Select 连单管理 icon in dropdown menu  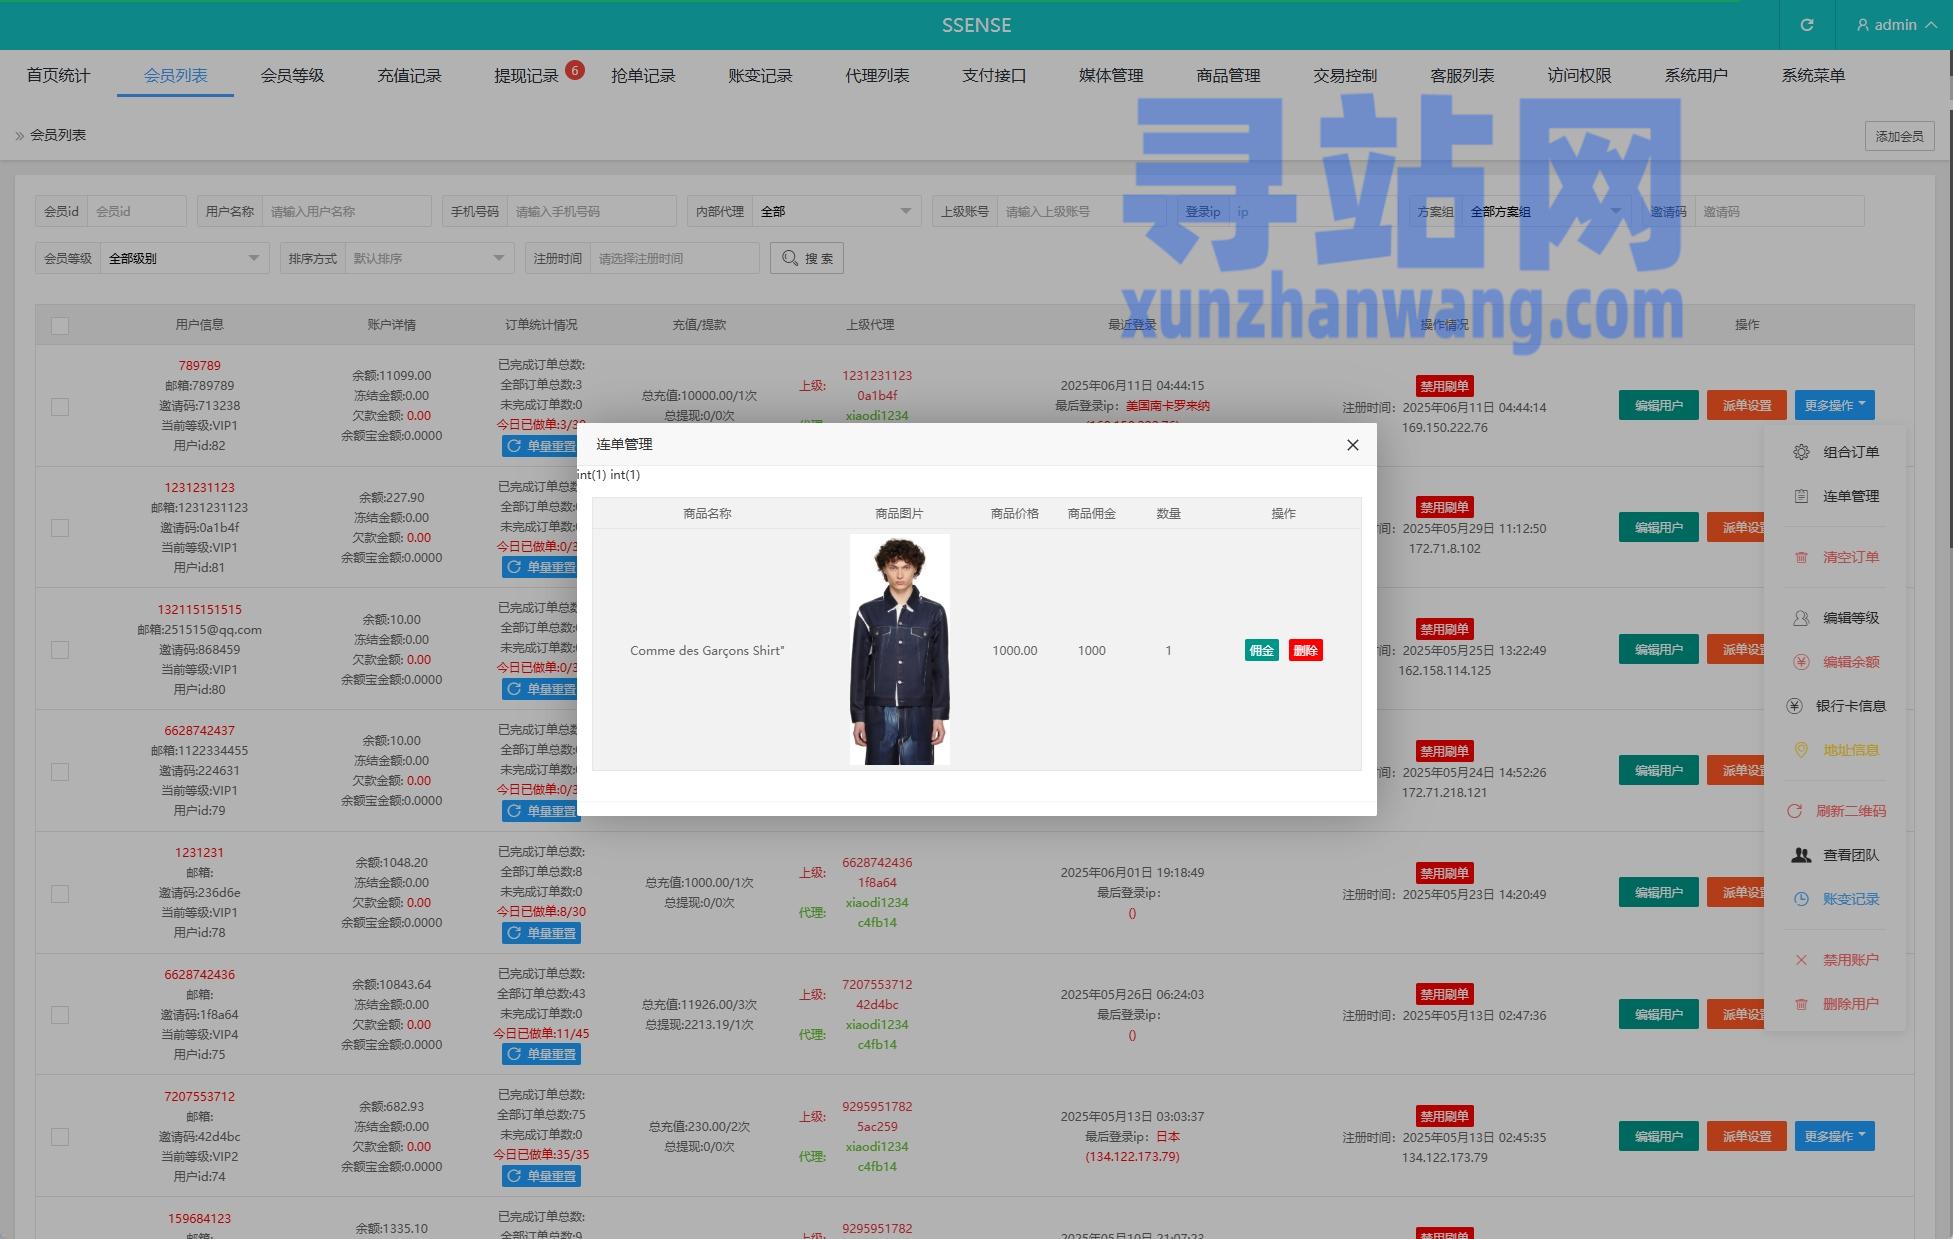point(1801,496)
